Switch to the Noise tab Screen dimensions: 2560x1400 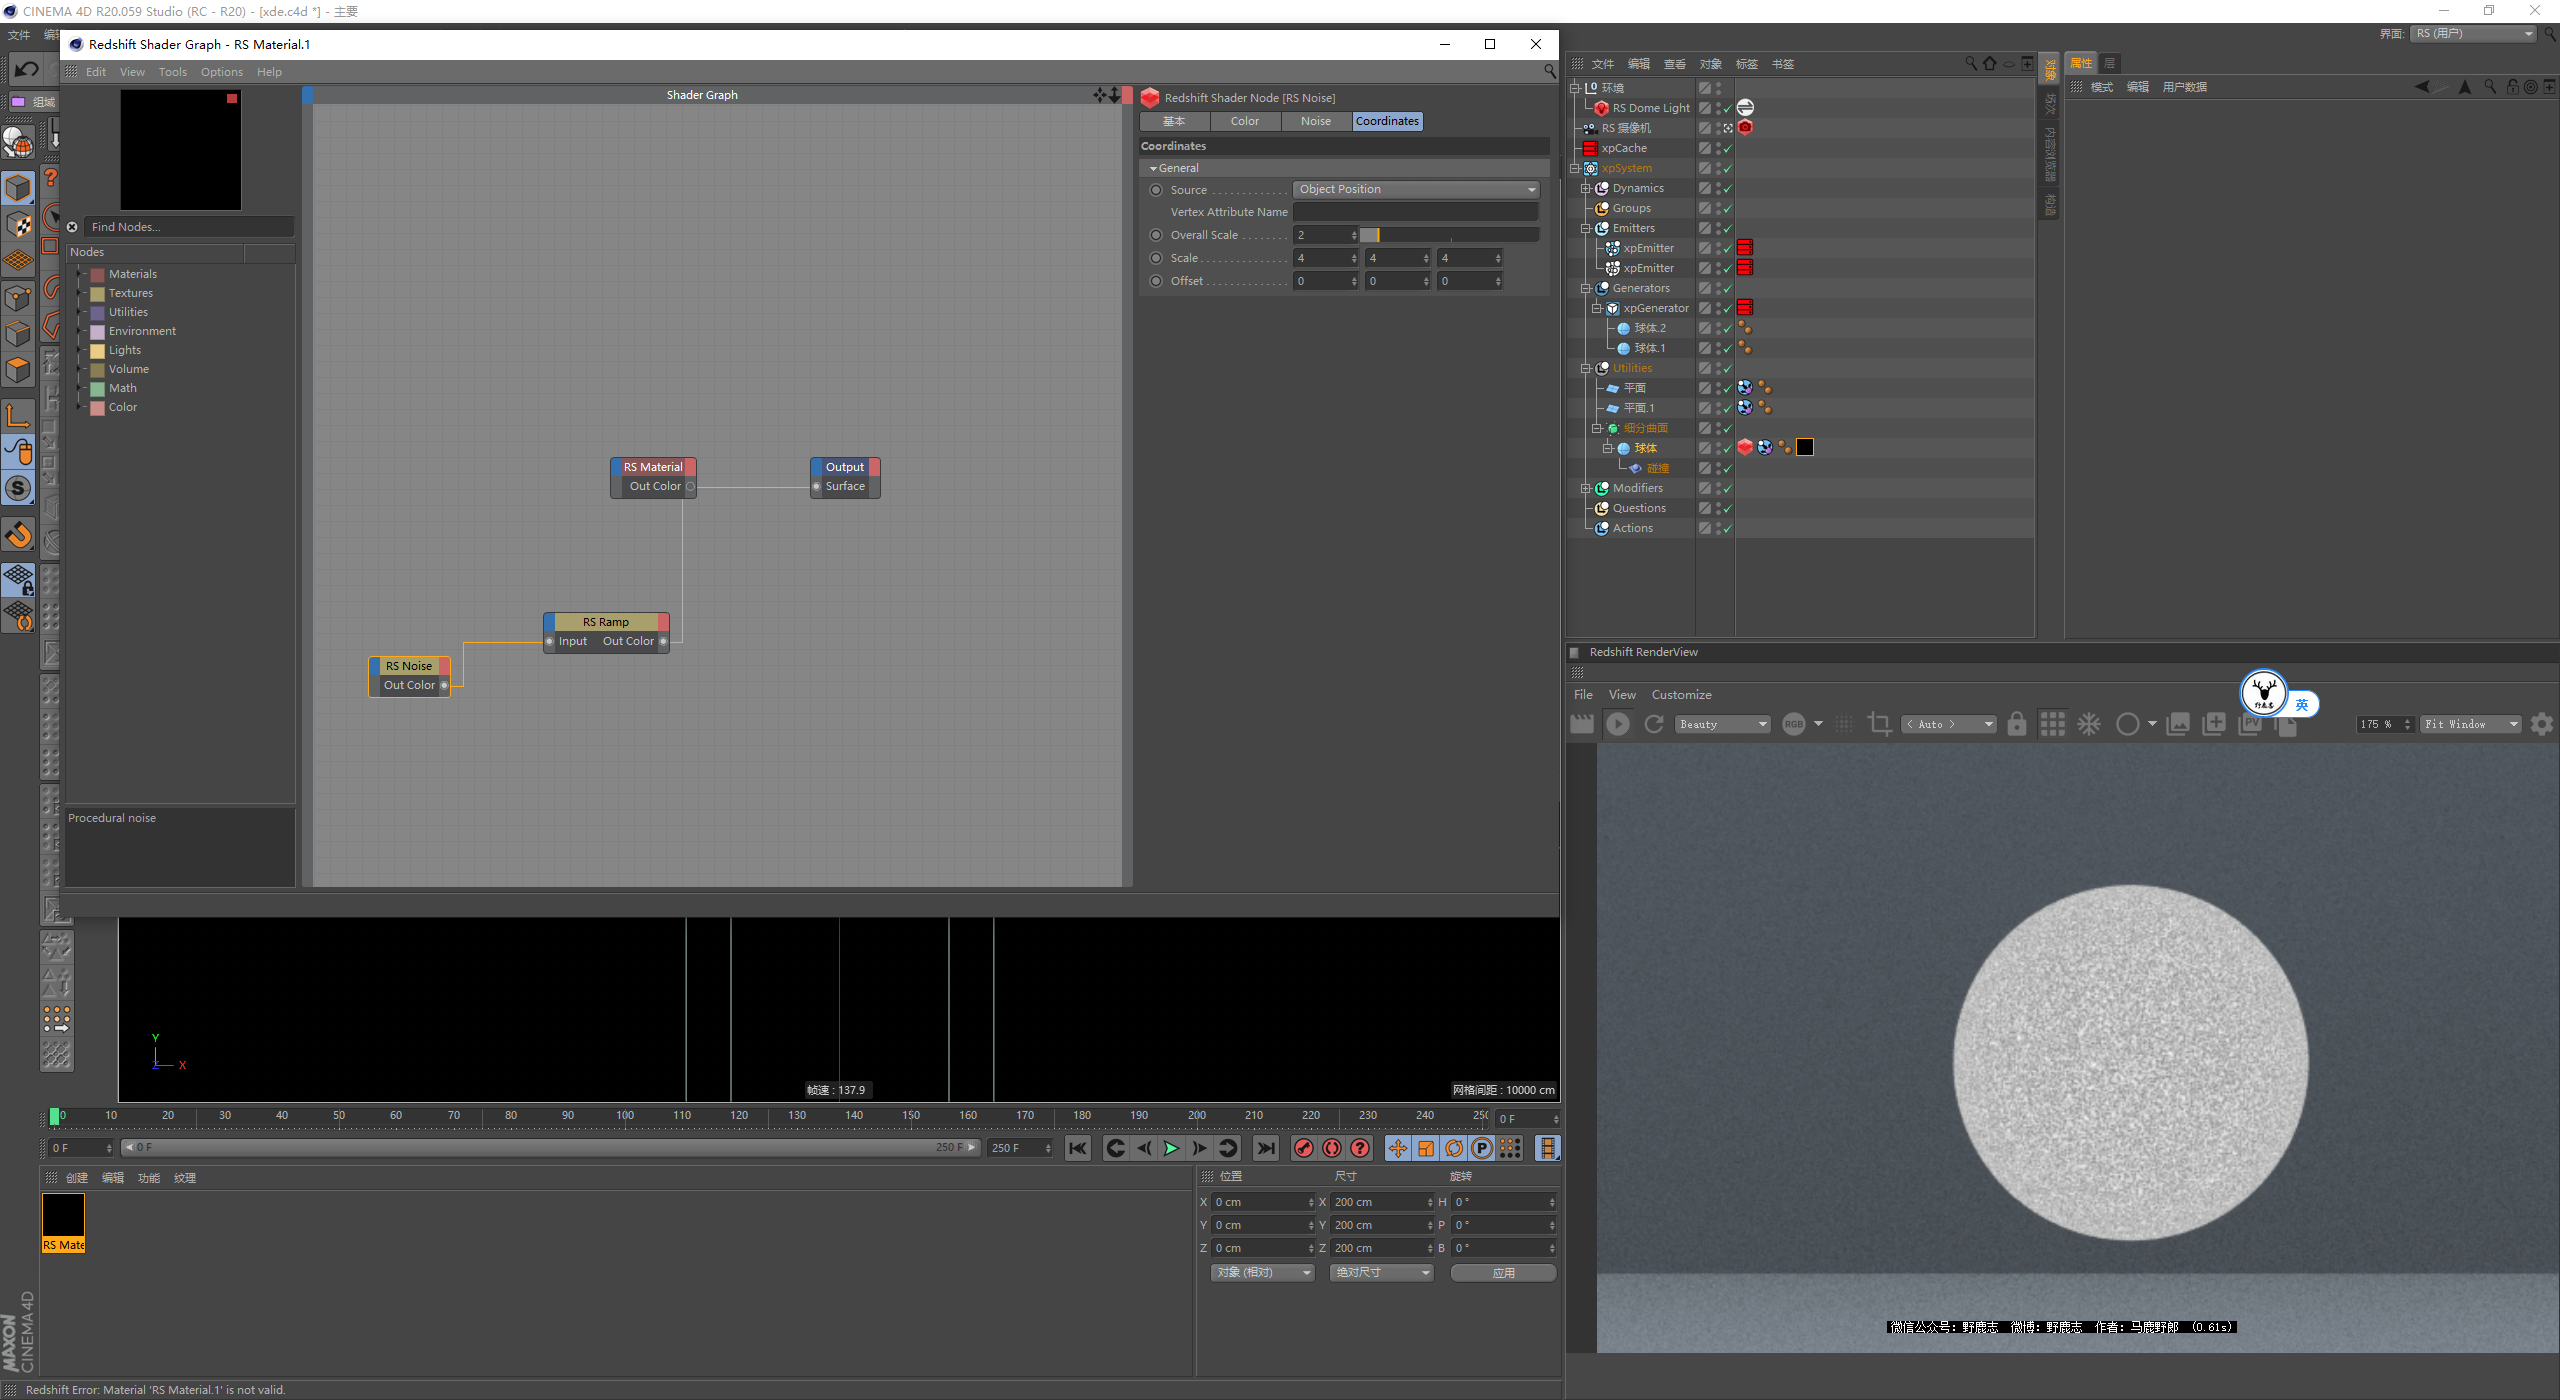[1315, 121]
